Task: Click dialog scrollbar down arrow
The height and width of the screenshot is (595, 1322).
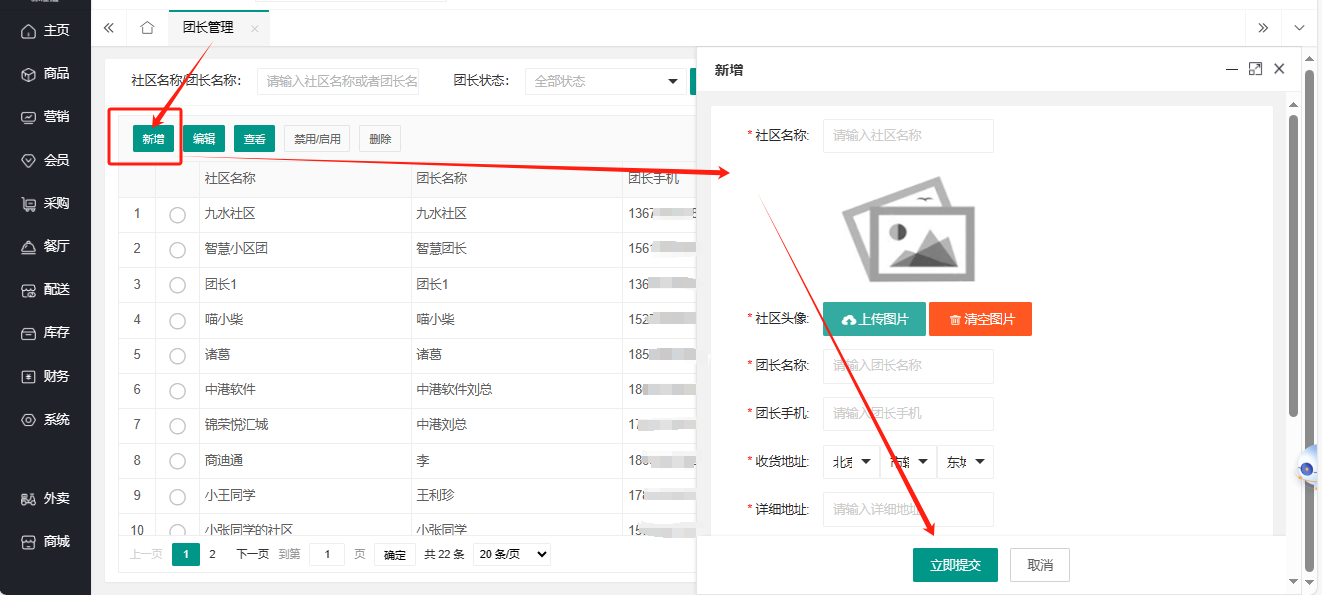Action: (1293, 581)
